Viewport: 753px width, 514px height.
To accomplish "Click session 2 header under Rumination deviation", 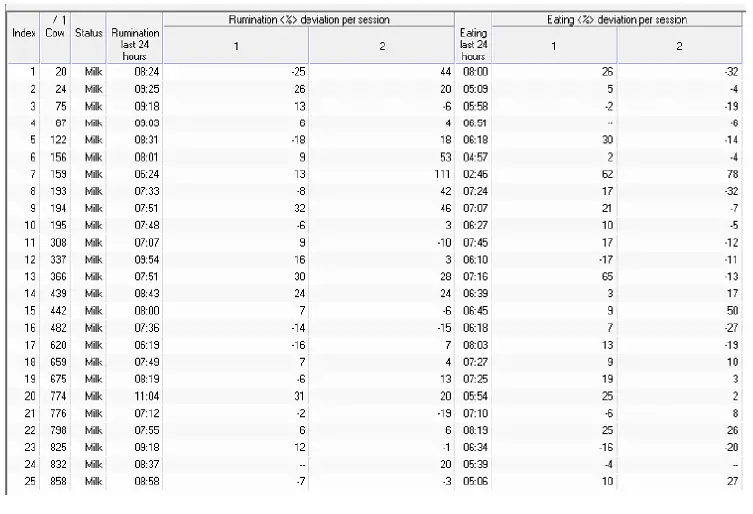I will coord(381,45).
